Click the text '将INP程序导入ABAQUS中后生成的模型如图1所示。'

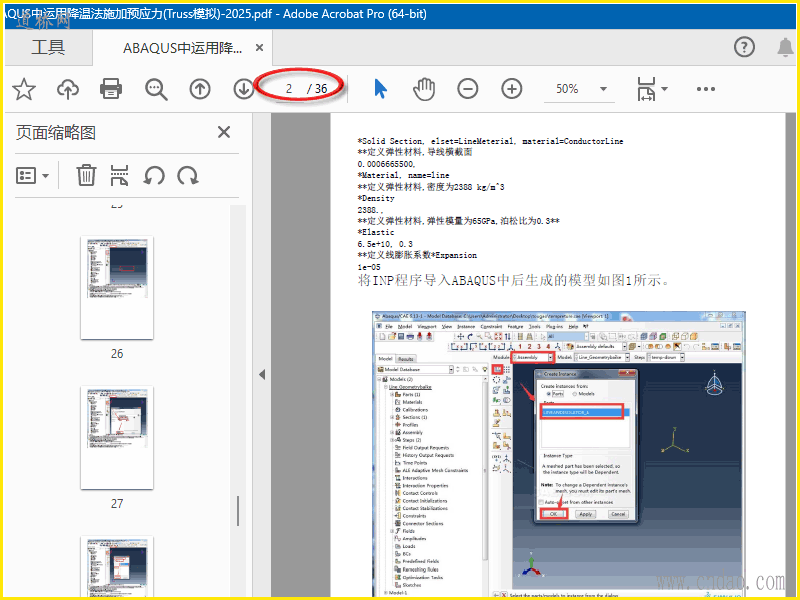[514, 280]
